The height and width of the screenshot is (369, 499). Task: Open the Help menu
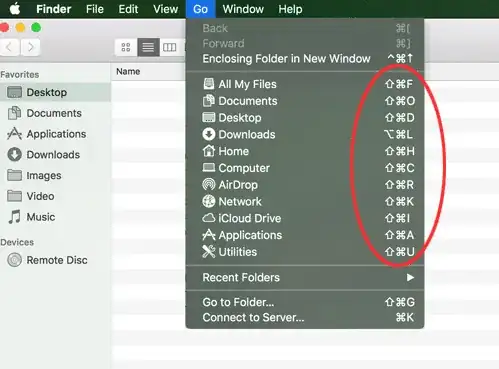pyautogui.click(x=290, y=9)
